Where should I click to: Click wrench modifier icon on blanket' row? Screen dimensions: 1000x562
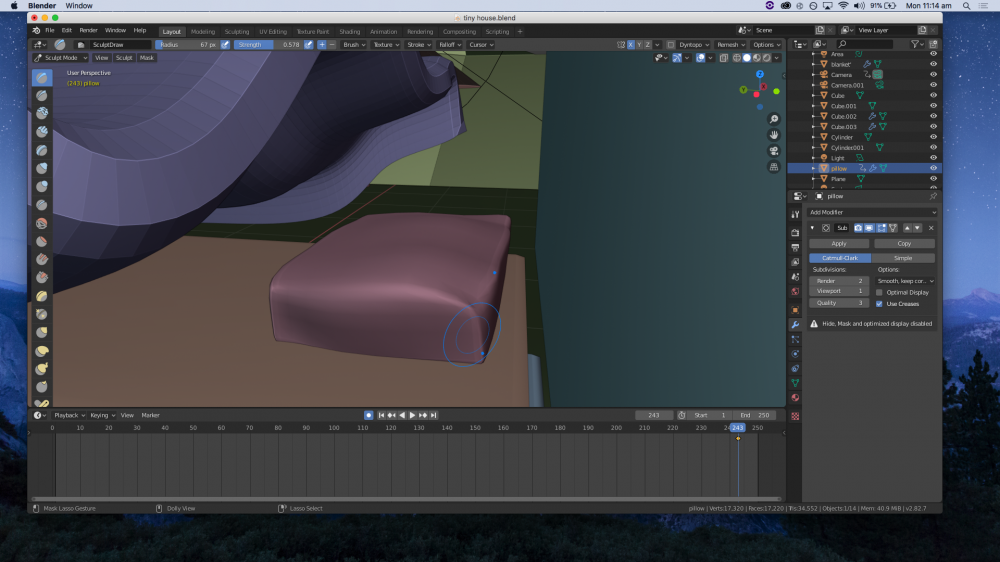pos(867,64)
